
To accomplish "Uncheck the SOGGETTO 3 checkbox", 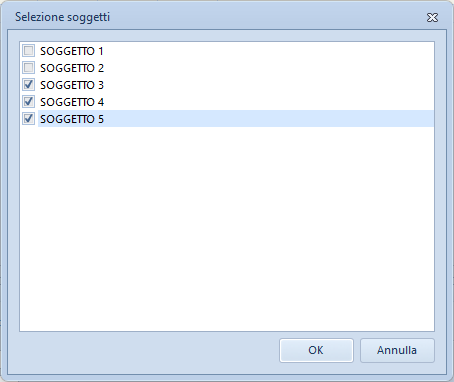I will pyautogui.click(x=28, y=85).
